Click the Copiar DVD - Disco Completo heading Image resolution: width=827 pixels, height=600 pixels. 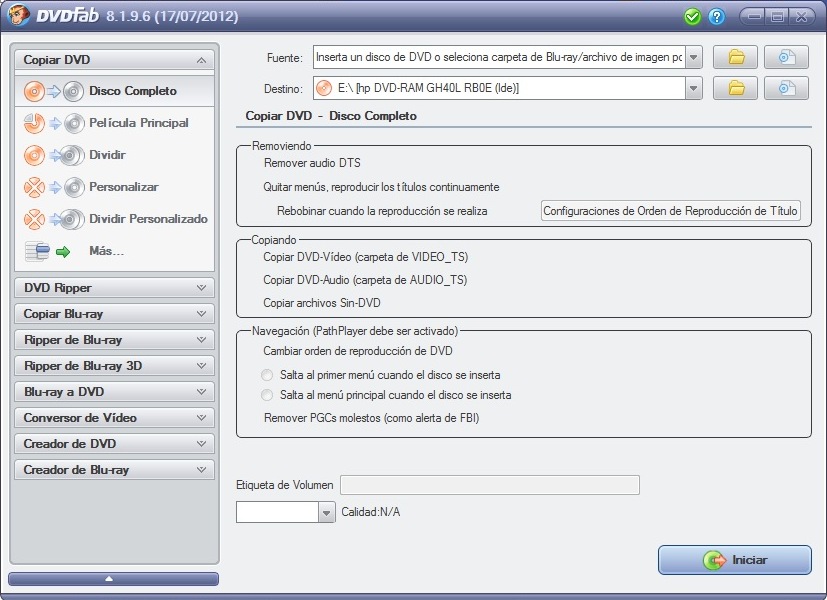(x=331, y=116)
